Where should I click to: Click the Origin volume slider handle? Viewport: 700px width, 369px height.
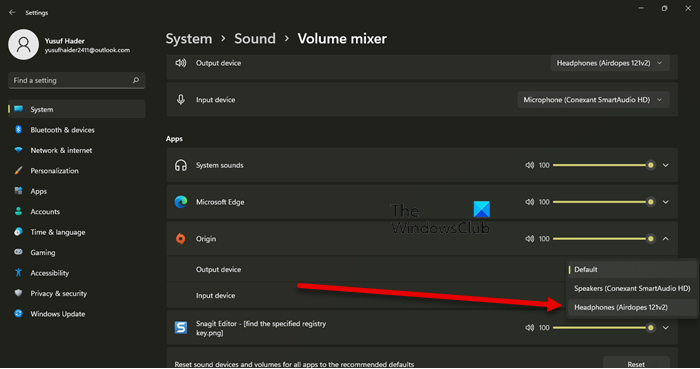[650, 239]
